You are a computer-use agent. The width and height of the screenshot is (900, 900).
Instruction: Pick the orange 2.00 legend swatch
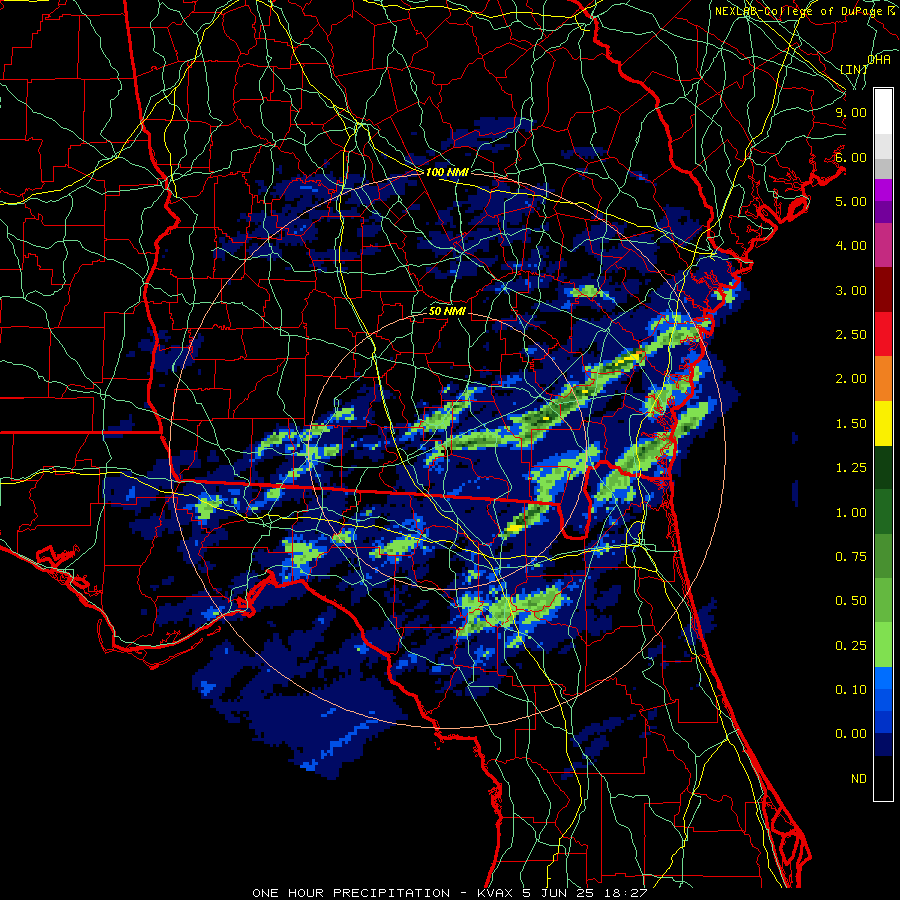coord(883,379)
